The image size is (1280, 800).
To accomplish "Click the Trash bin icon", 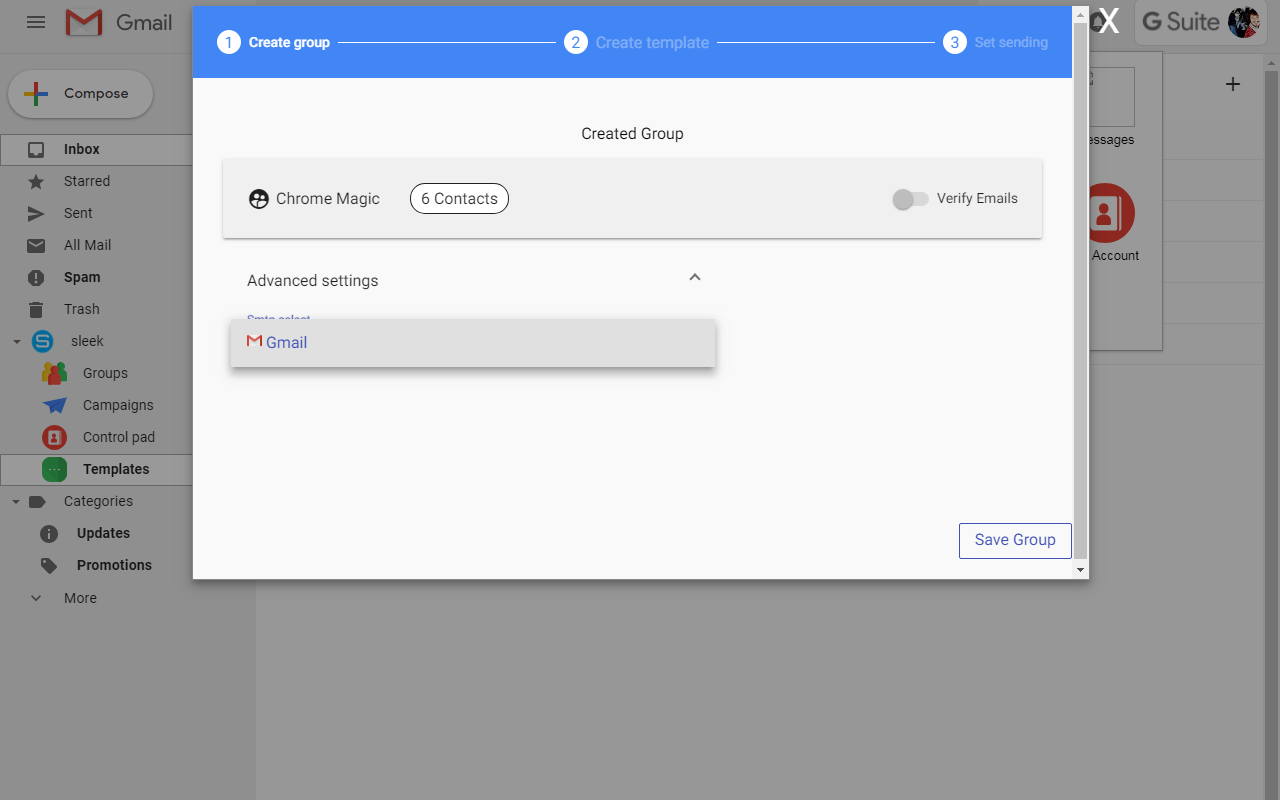I will coord(36,309).
